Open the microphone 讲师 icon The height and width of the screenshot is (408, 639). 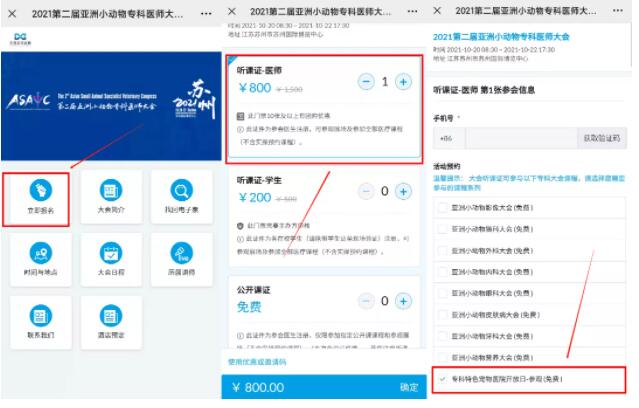181,253
